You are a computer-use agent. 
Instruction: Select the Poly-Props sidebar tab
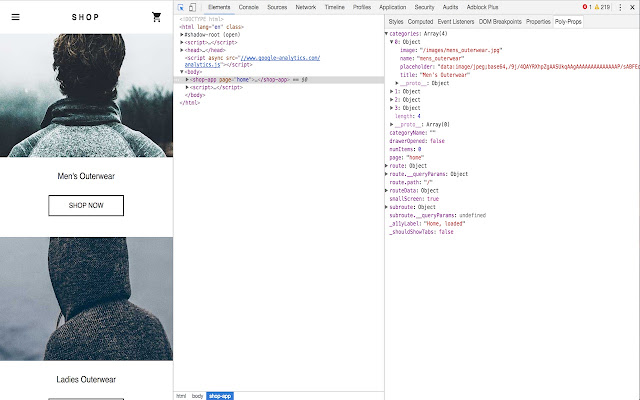click(568, 22)
